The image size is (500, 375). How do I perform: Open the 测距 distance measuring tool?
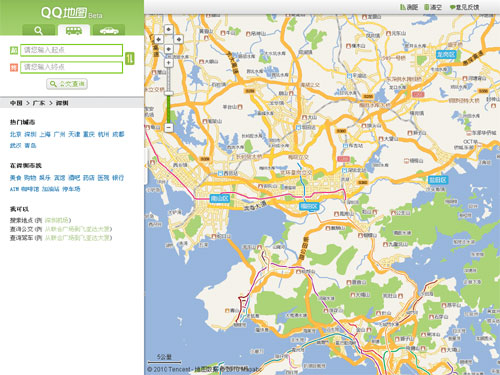(409, 7)
